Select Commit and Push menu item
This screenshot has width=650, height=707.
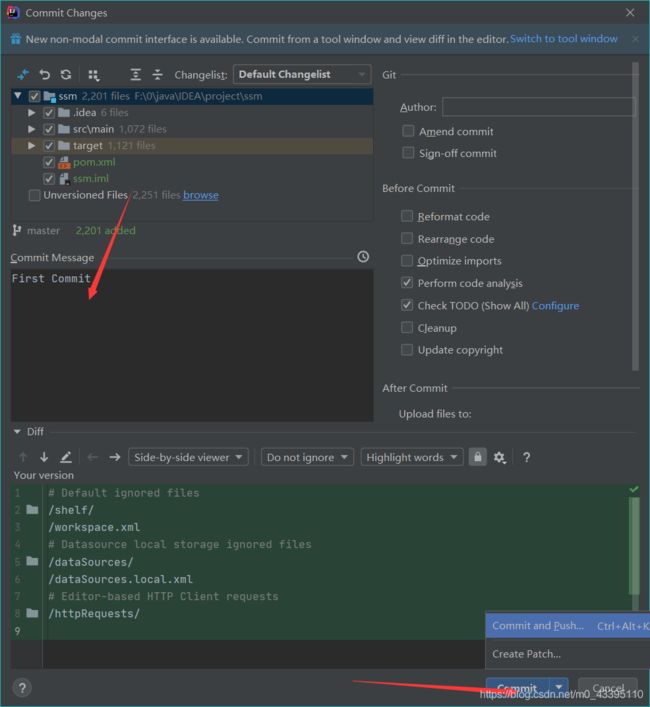tap(568, 626)
